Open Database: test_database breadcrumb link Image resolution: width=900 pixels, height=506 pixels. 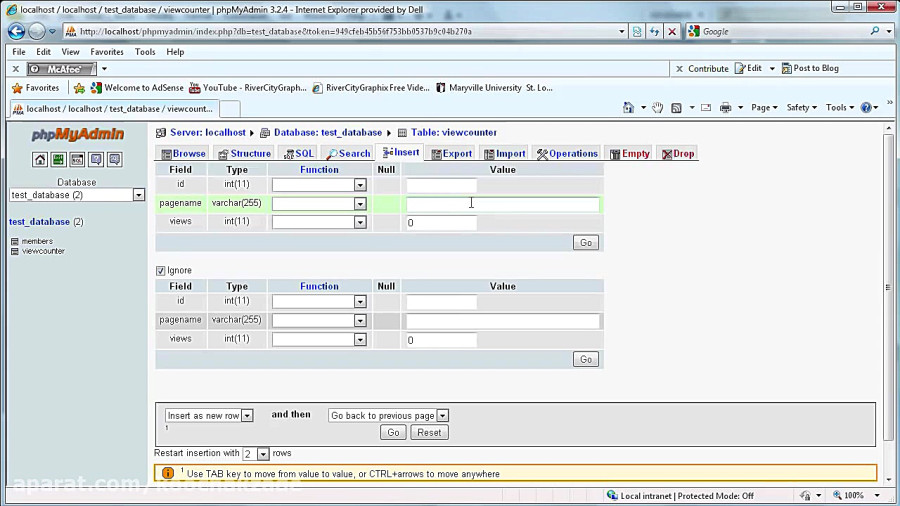coord(328,133)
